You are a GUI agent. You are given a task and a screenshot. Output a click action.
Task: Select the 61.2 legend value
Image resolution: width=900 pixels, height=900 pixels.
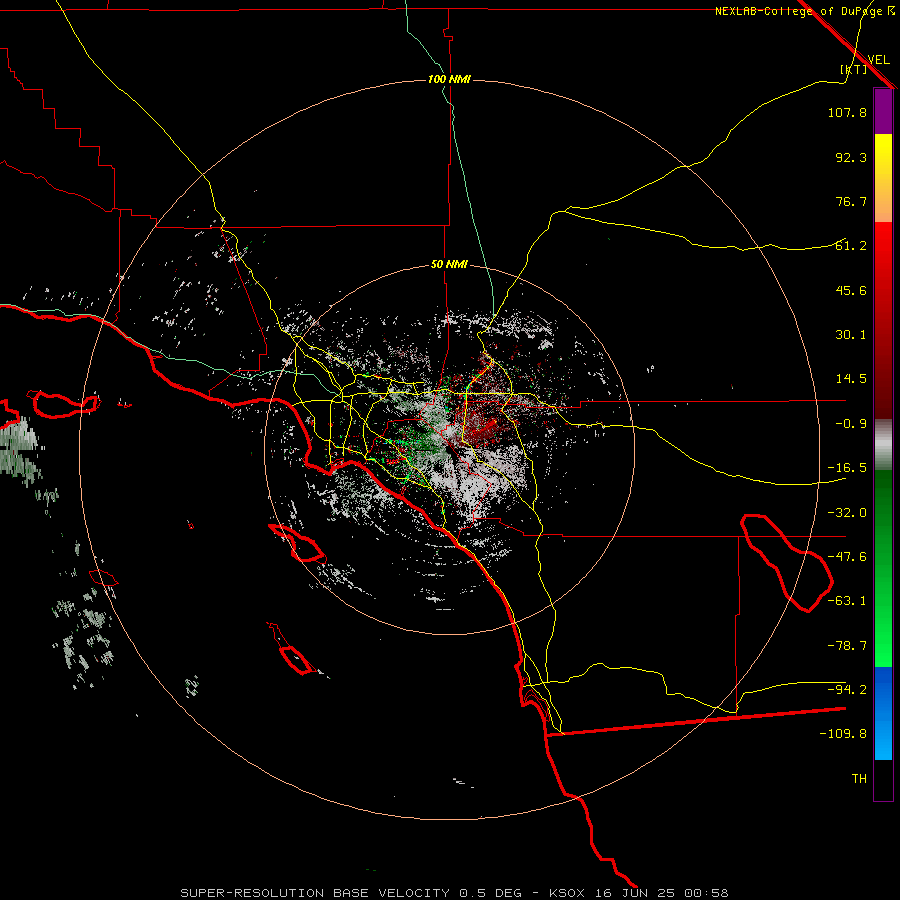click(x=851, y=246)
